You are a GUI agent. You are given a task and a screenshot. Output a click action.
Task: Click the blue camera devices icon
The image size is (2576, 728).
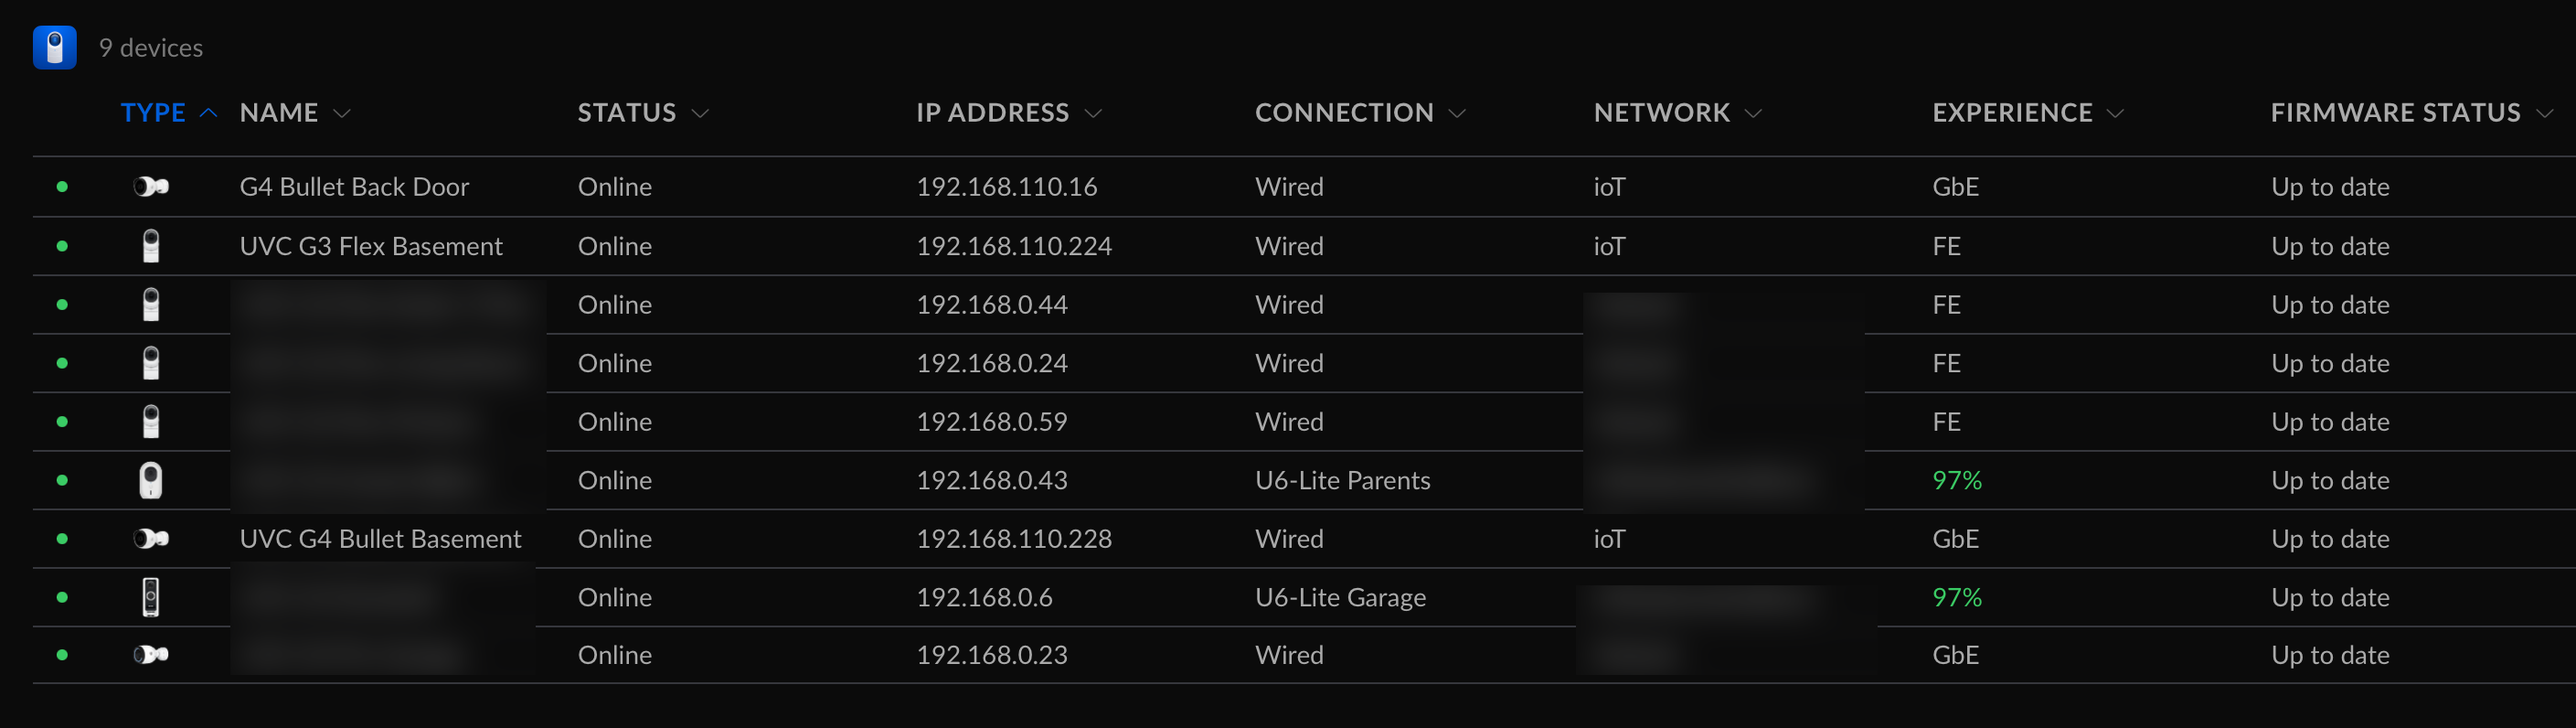(55, 48)
